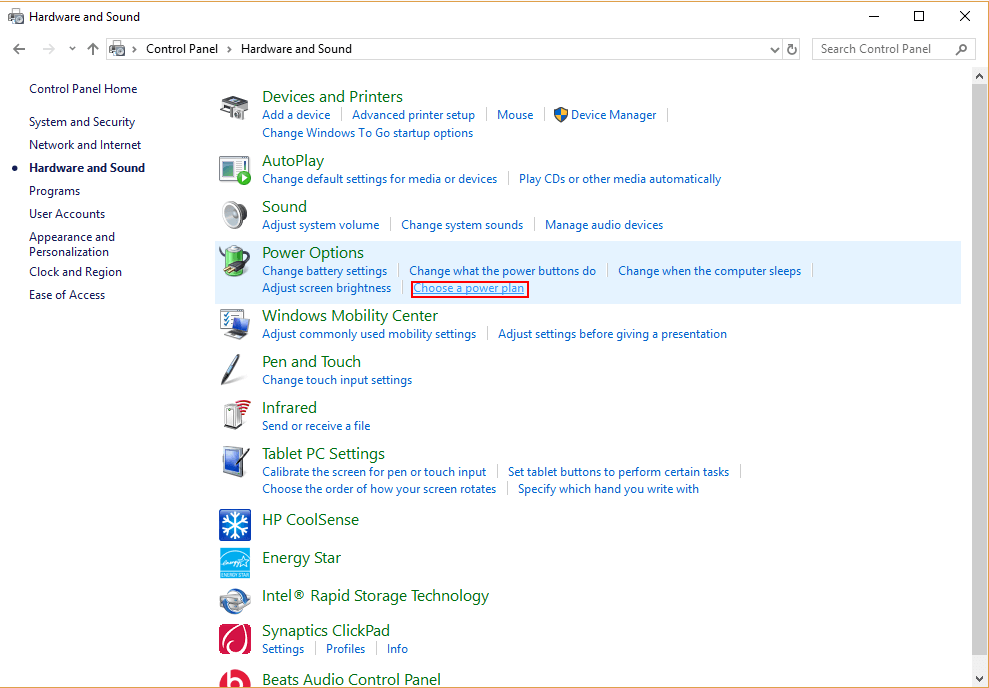Open Send or receive a file
989x688 pixels.
click(316, 426)
